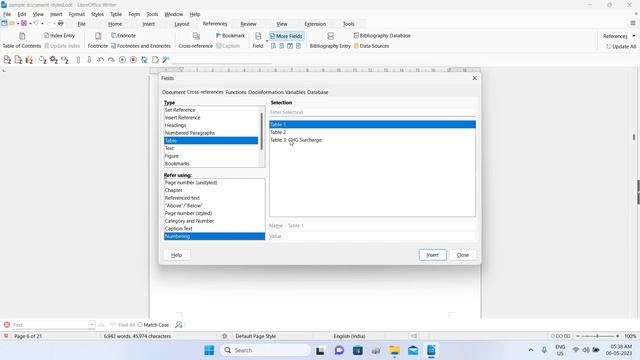
Task: Switch to the Review ribbon tab
Action: [x=248, y=24]
